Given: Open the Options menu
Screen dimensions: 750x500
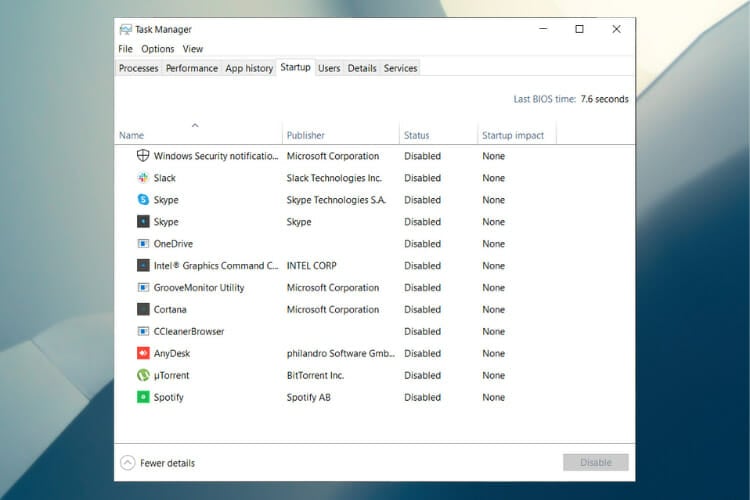Looking at the screenshot, I should (157, 49).
